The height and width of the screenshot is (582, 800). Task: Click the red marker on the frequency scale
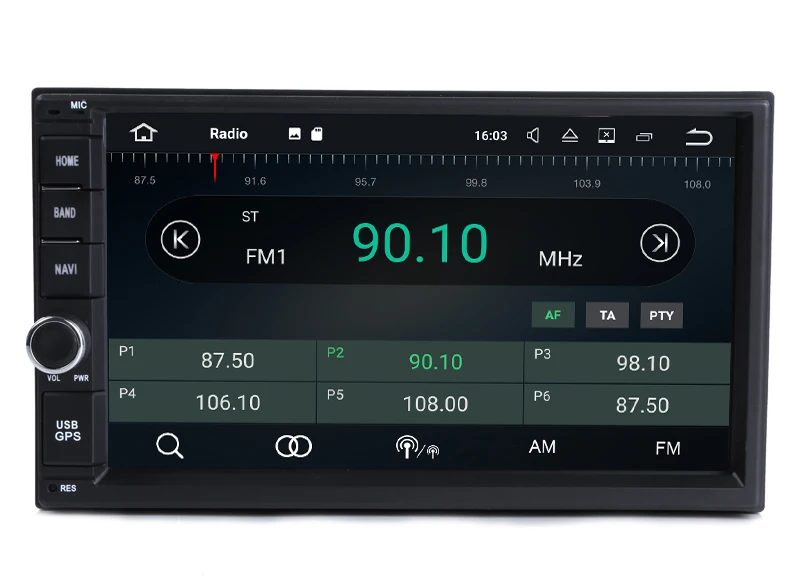[x=215, y=167]
